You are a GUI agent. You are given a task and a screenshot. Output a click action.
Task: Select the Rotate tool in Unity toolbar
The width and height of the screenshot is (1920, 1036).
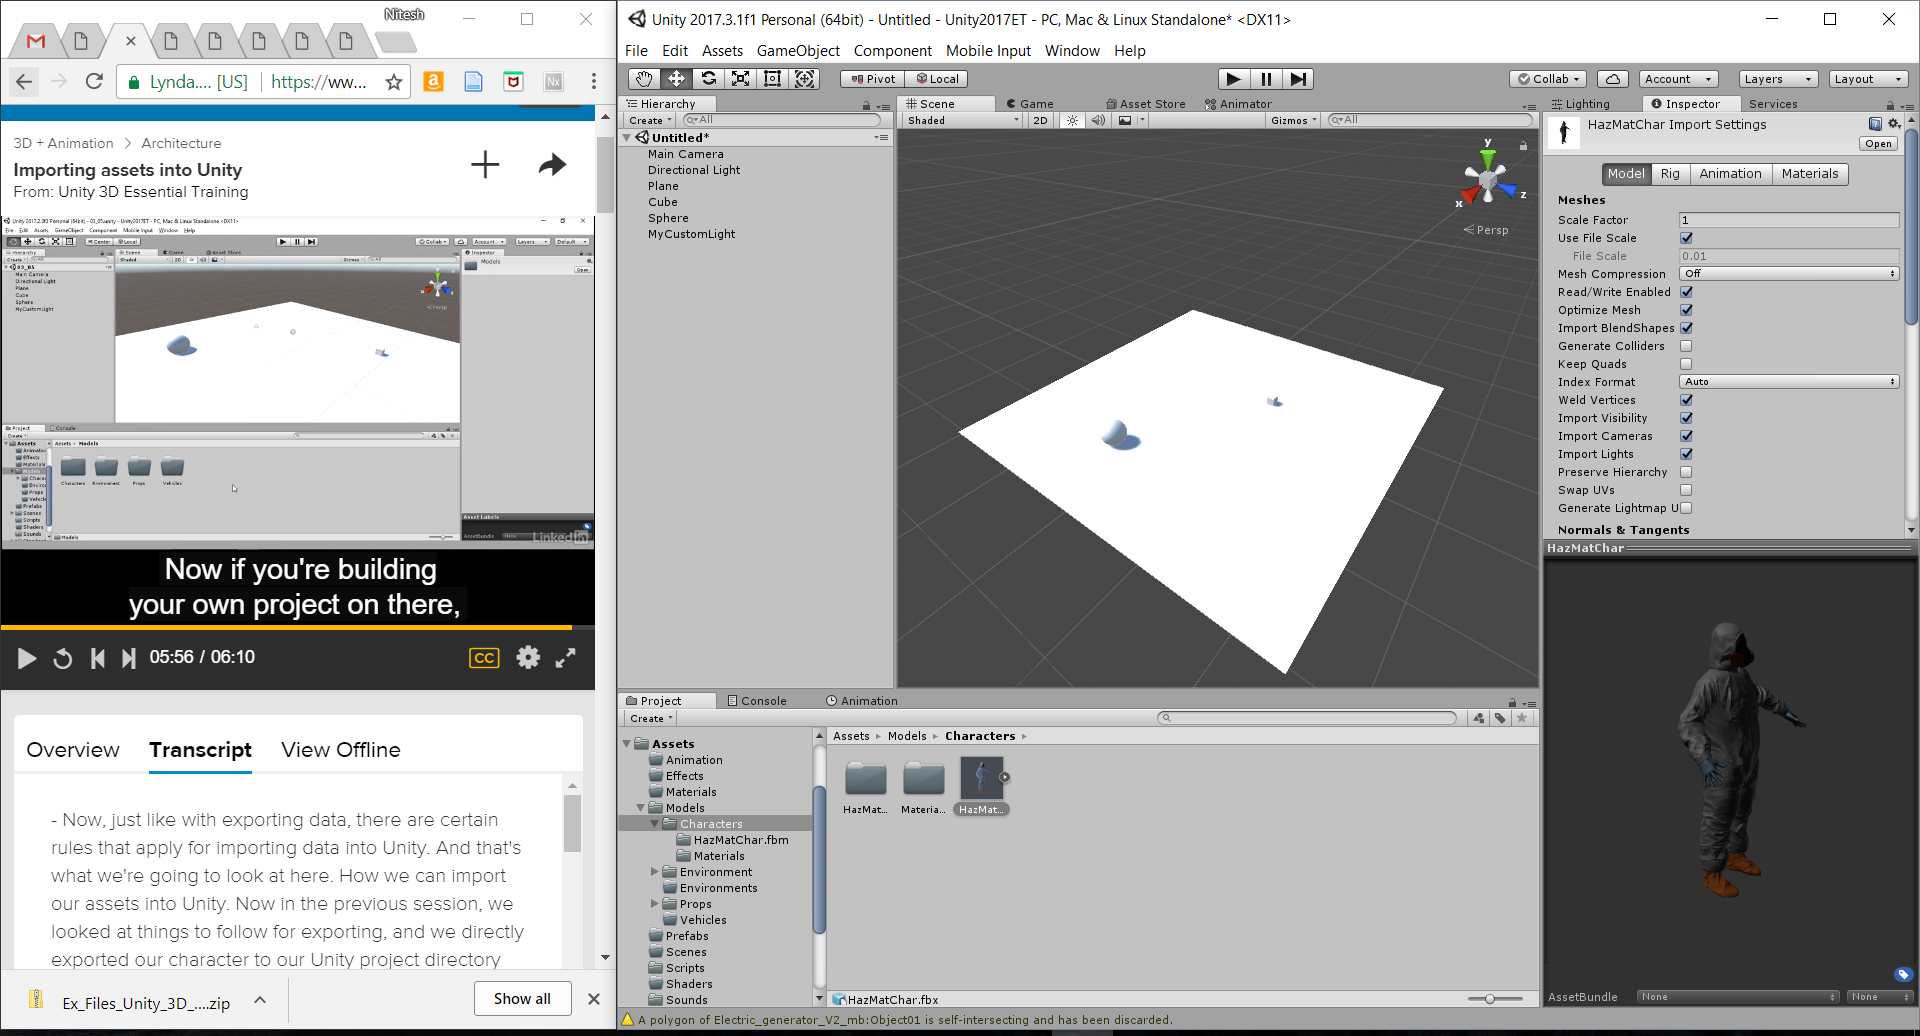pos(709,79)
